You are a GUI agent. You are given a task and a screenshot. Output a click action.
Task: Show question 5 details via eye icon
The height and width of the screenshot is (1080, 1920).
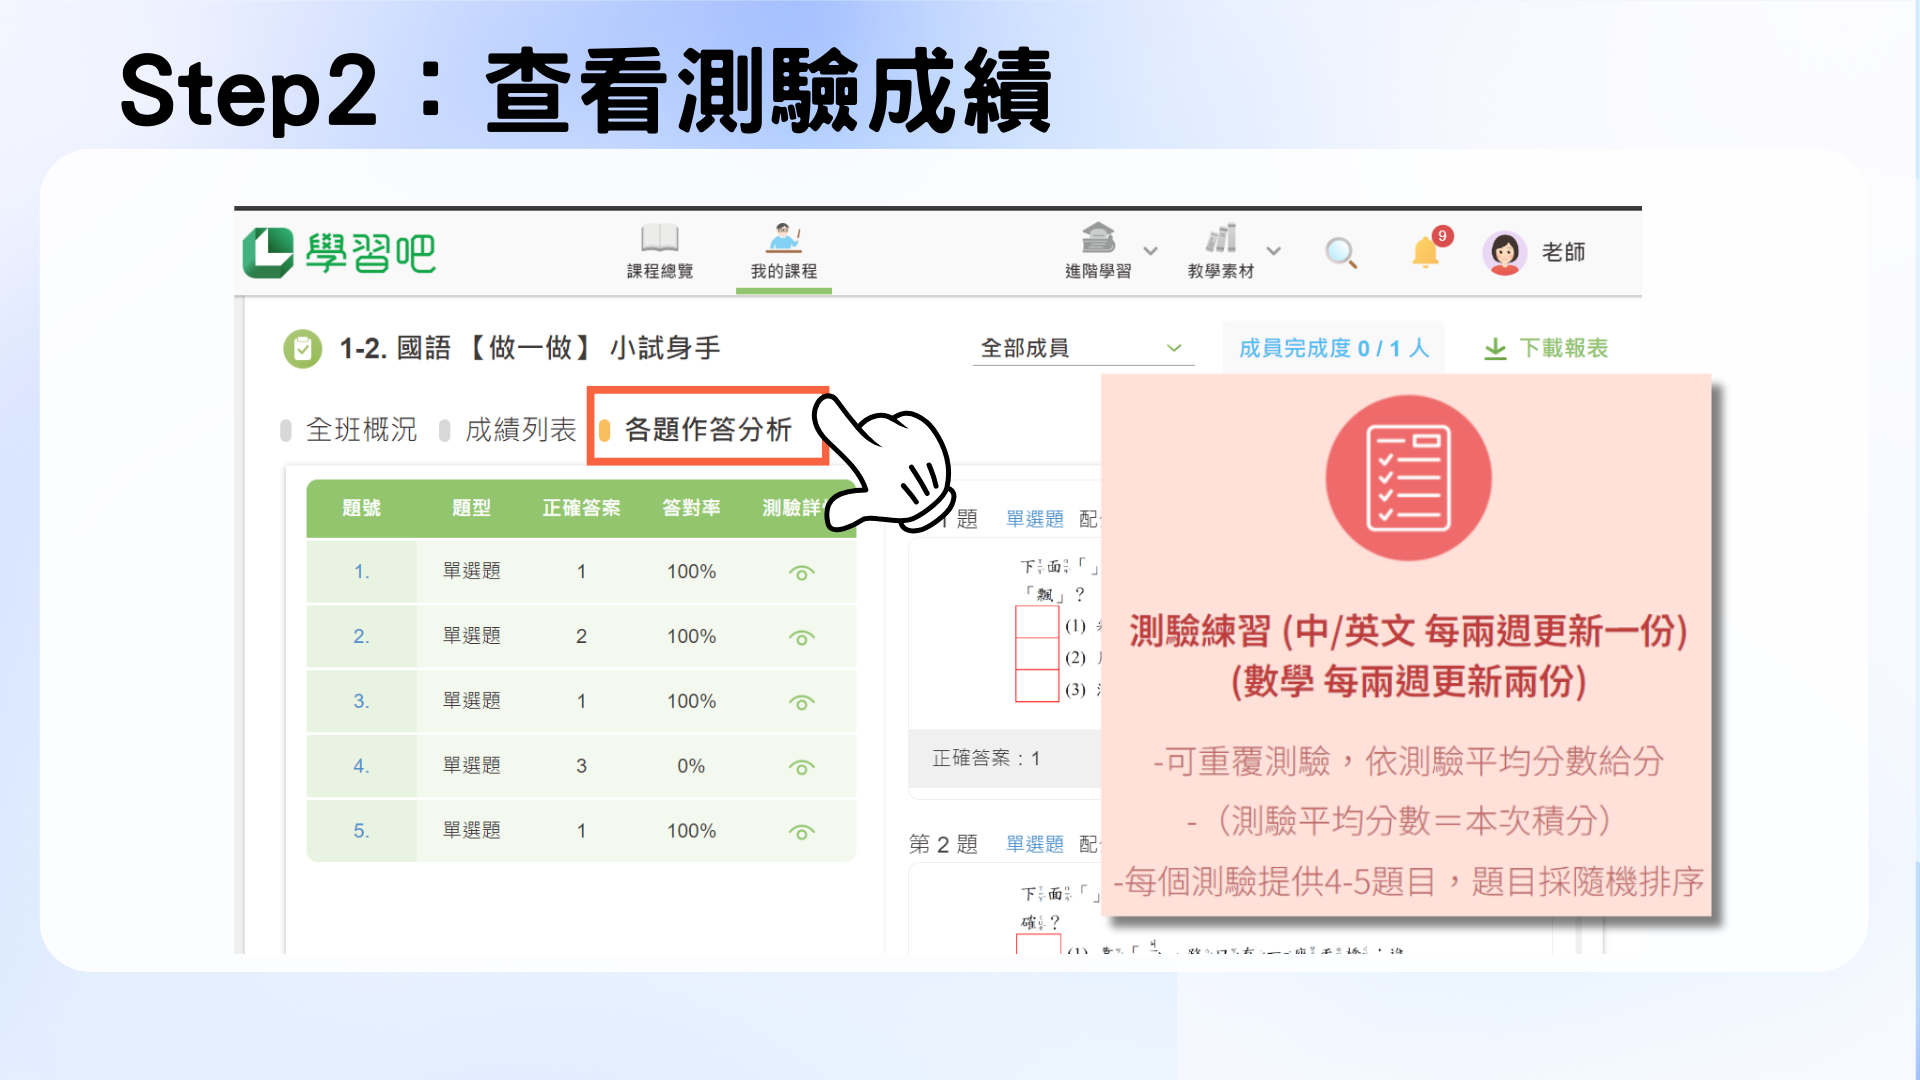[801, 832]
